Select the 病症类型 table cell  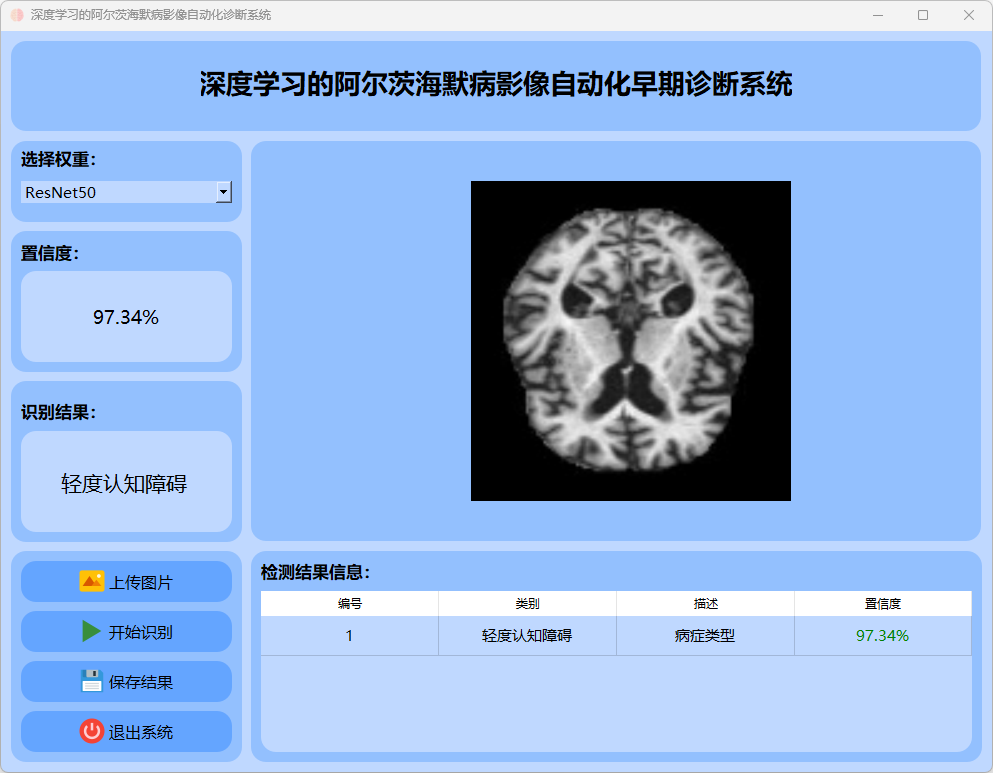click(705, 636)
